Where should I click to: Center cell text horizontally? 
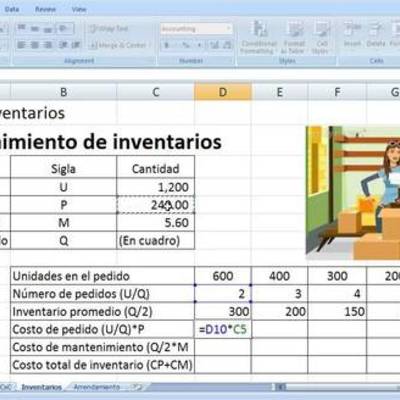(x=35, y=45)
